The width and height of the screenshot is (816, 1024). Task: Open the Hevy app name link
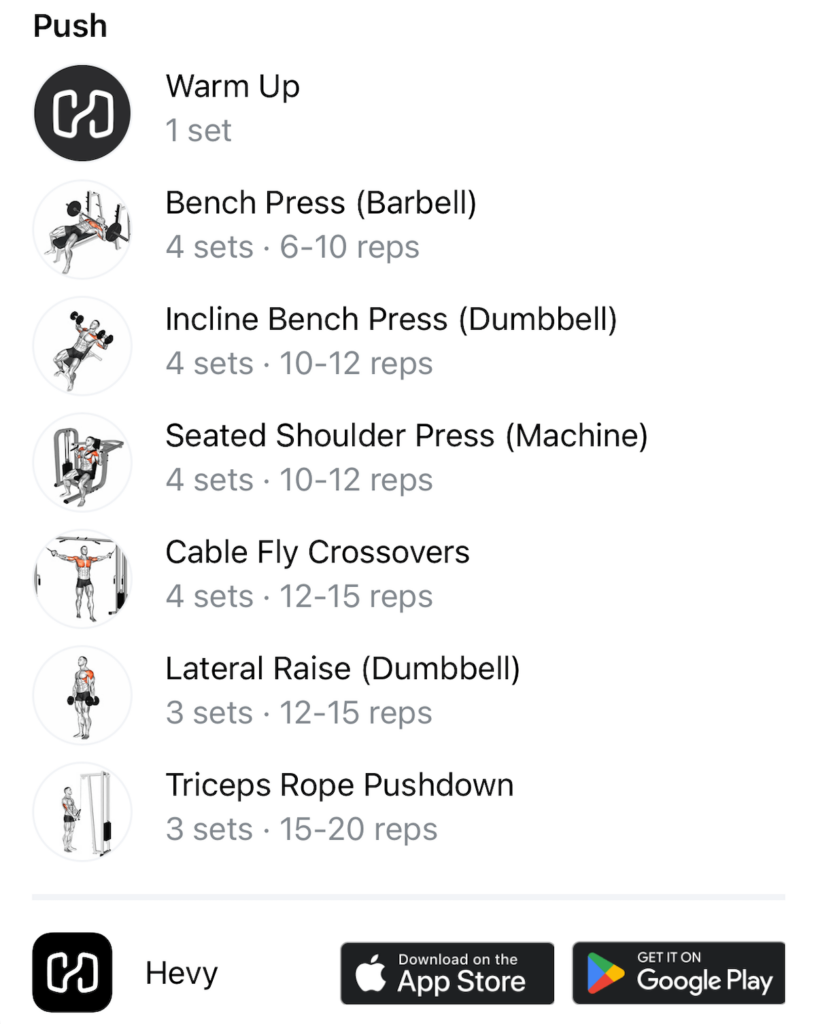(x=181, y=973)
